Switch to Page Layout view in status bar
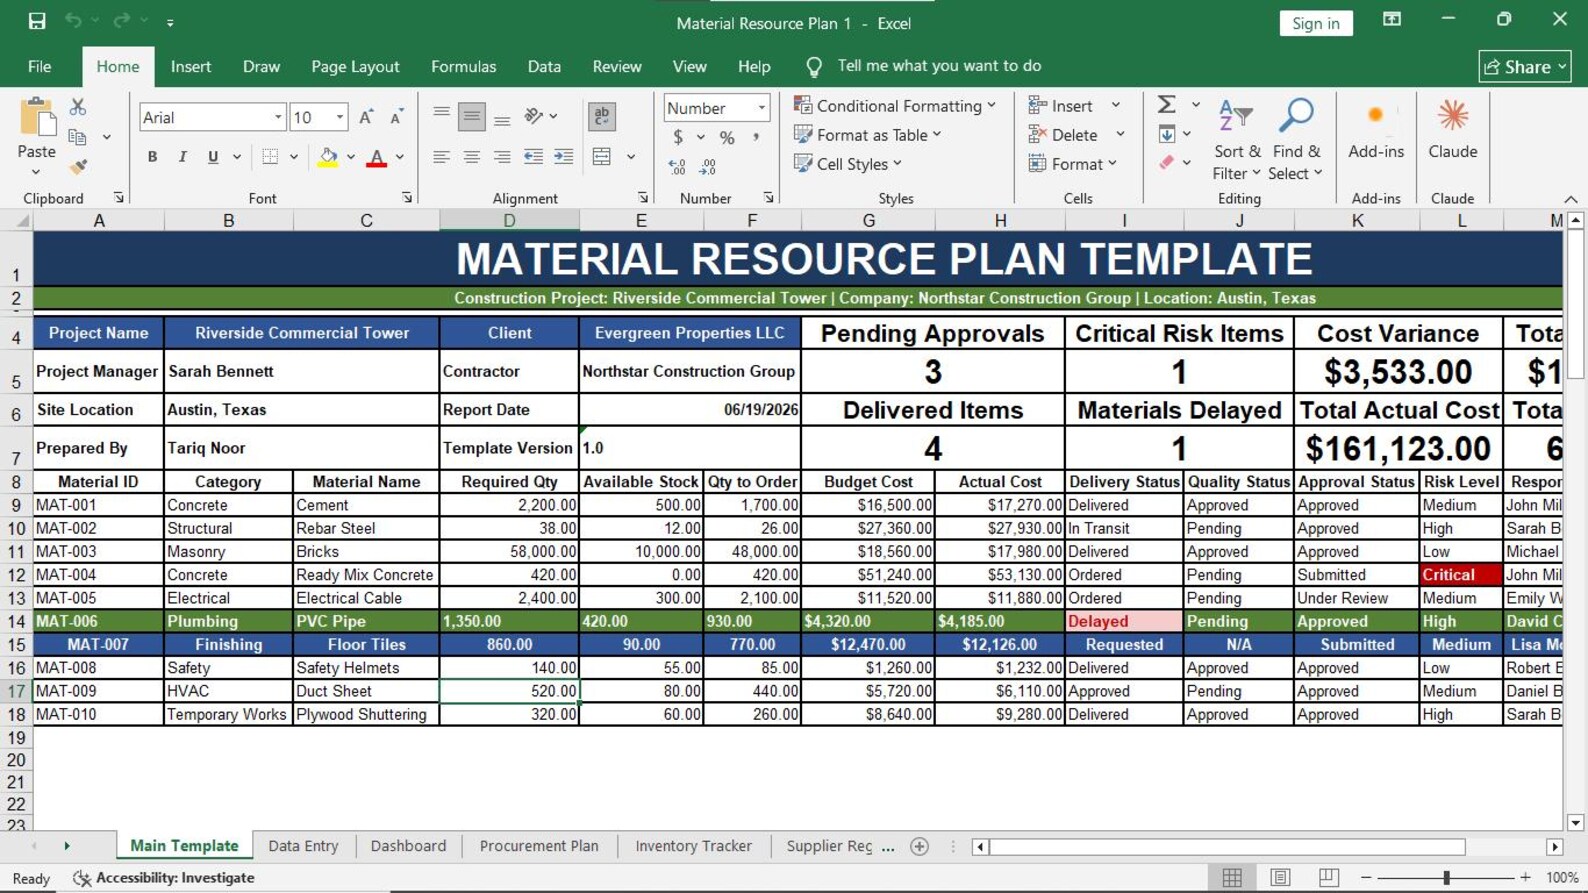 tap(1280, 877)
